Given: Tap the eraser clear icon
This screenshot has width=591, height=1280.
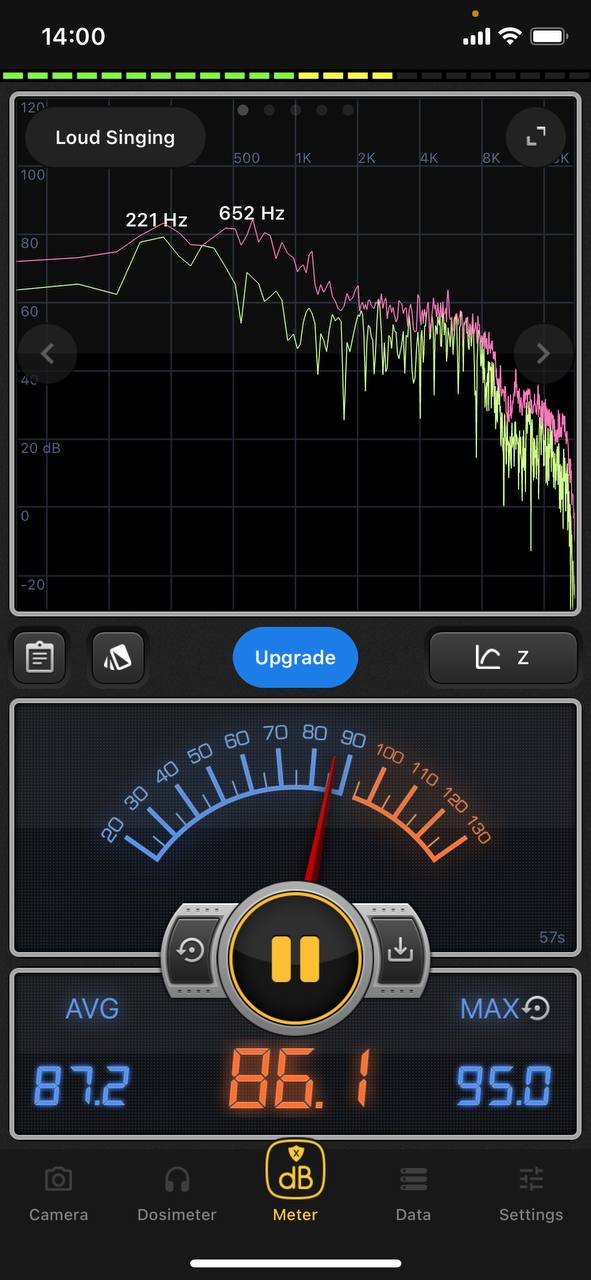Looking at the screenshot, I should [119, 657].
